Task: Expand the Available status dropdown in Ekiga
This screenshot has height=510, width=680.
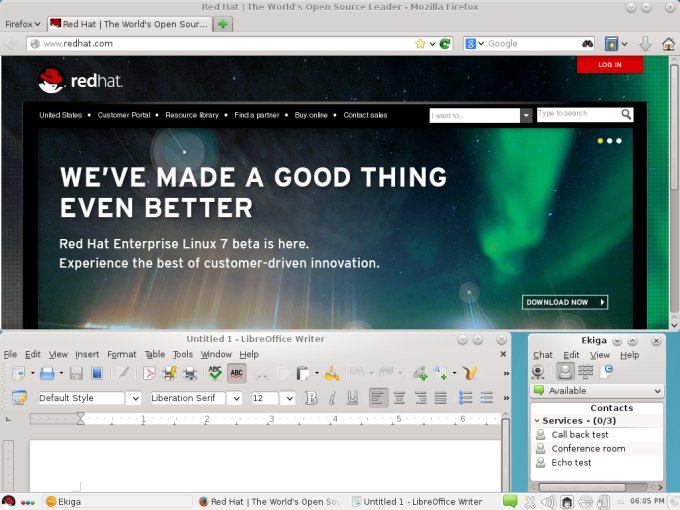Action: (x=656, y=391)
